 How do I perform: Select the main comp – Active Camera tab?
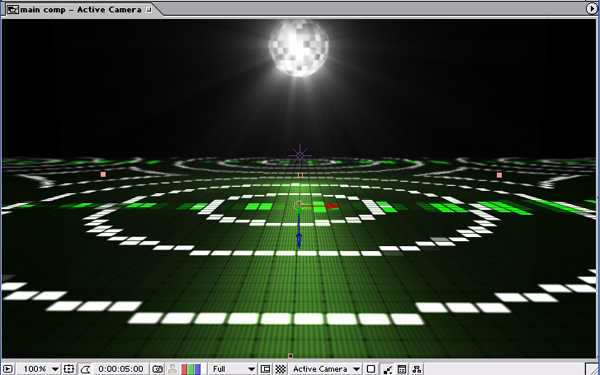(80, 9)
